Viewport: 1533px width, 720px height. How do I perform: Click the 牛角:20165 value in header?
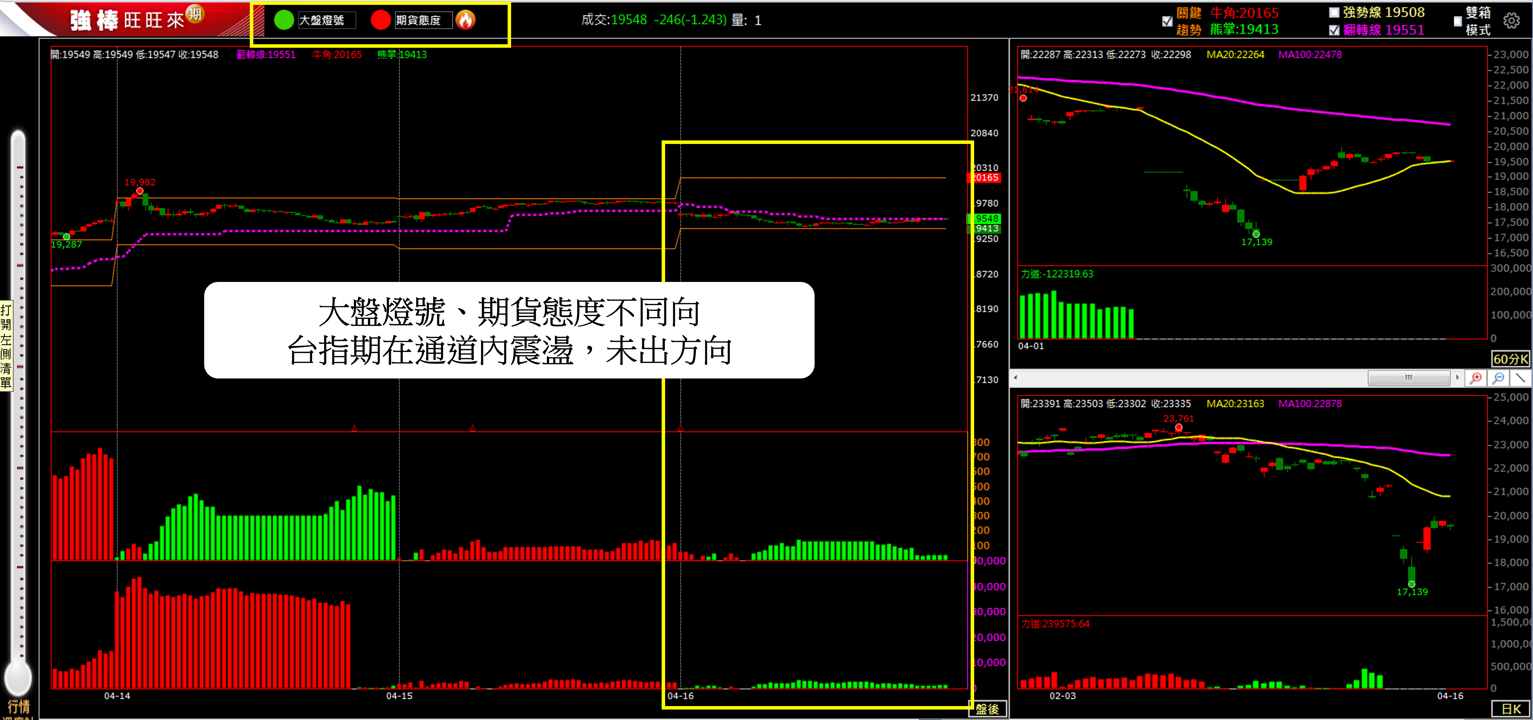(1244, 13)
